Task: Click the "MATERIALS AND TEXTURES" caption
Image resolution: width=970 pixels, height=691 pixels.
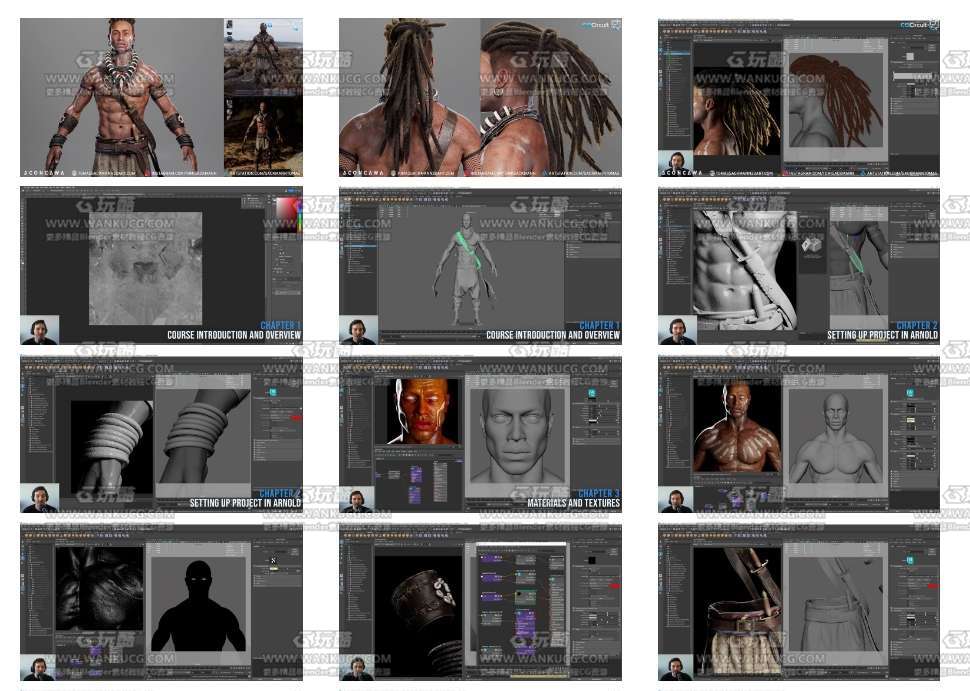Action: 573,504
